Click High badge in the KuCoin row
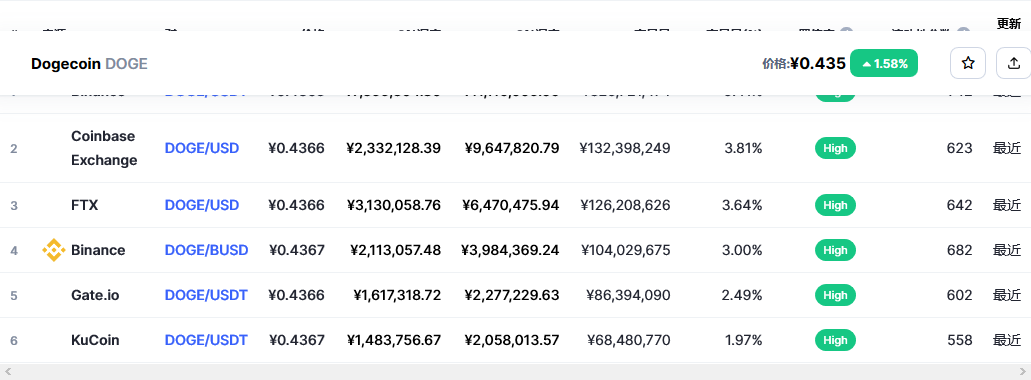Image resolution: width=1031 pixels, height=380 pixels. [835, 340]
